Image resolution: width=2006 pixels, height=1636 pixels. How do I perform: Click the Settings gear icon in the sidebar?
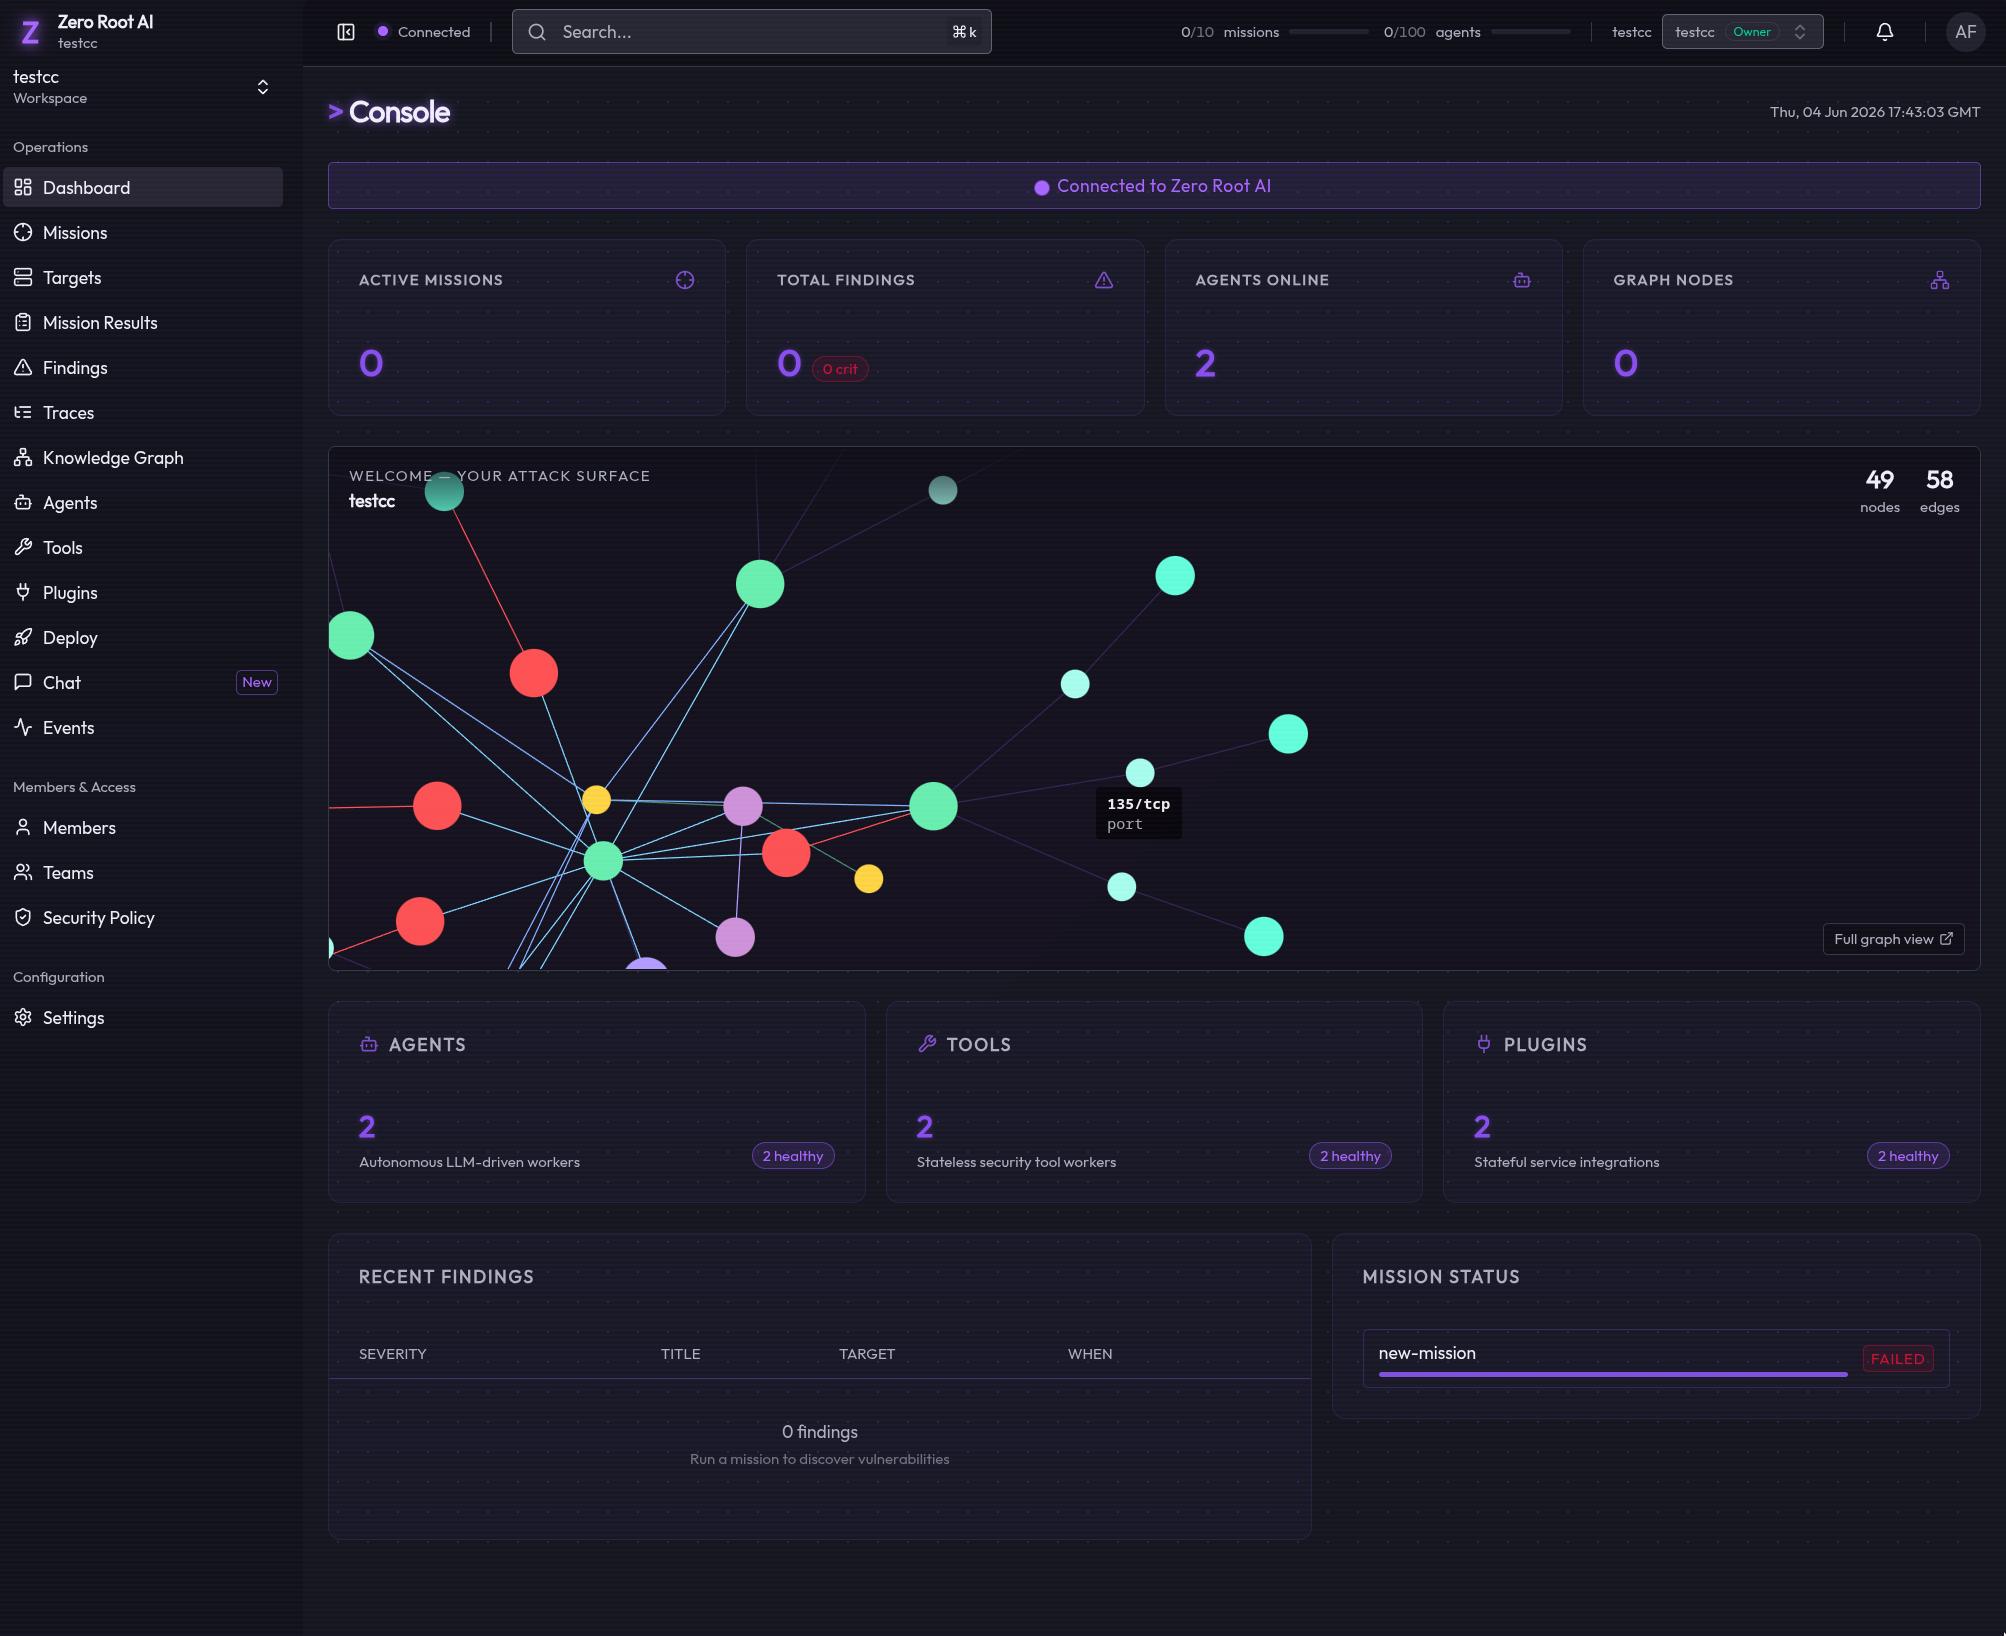click(23, 1017)
